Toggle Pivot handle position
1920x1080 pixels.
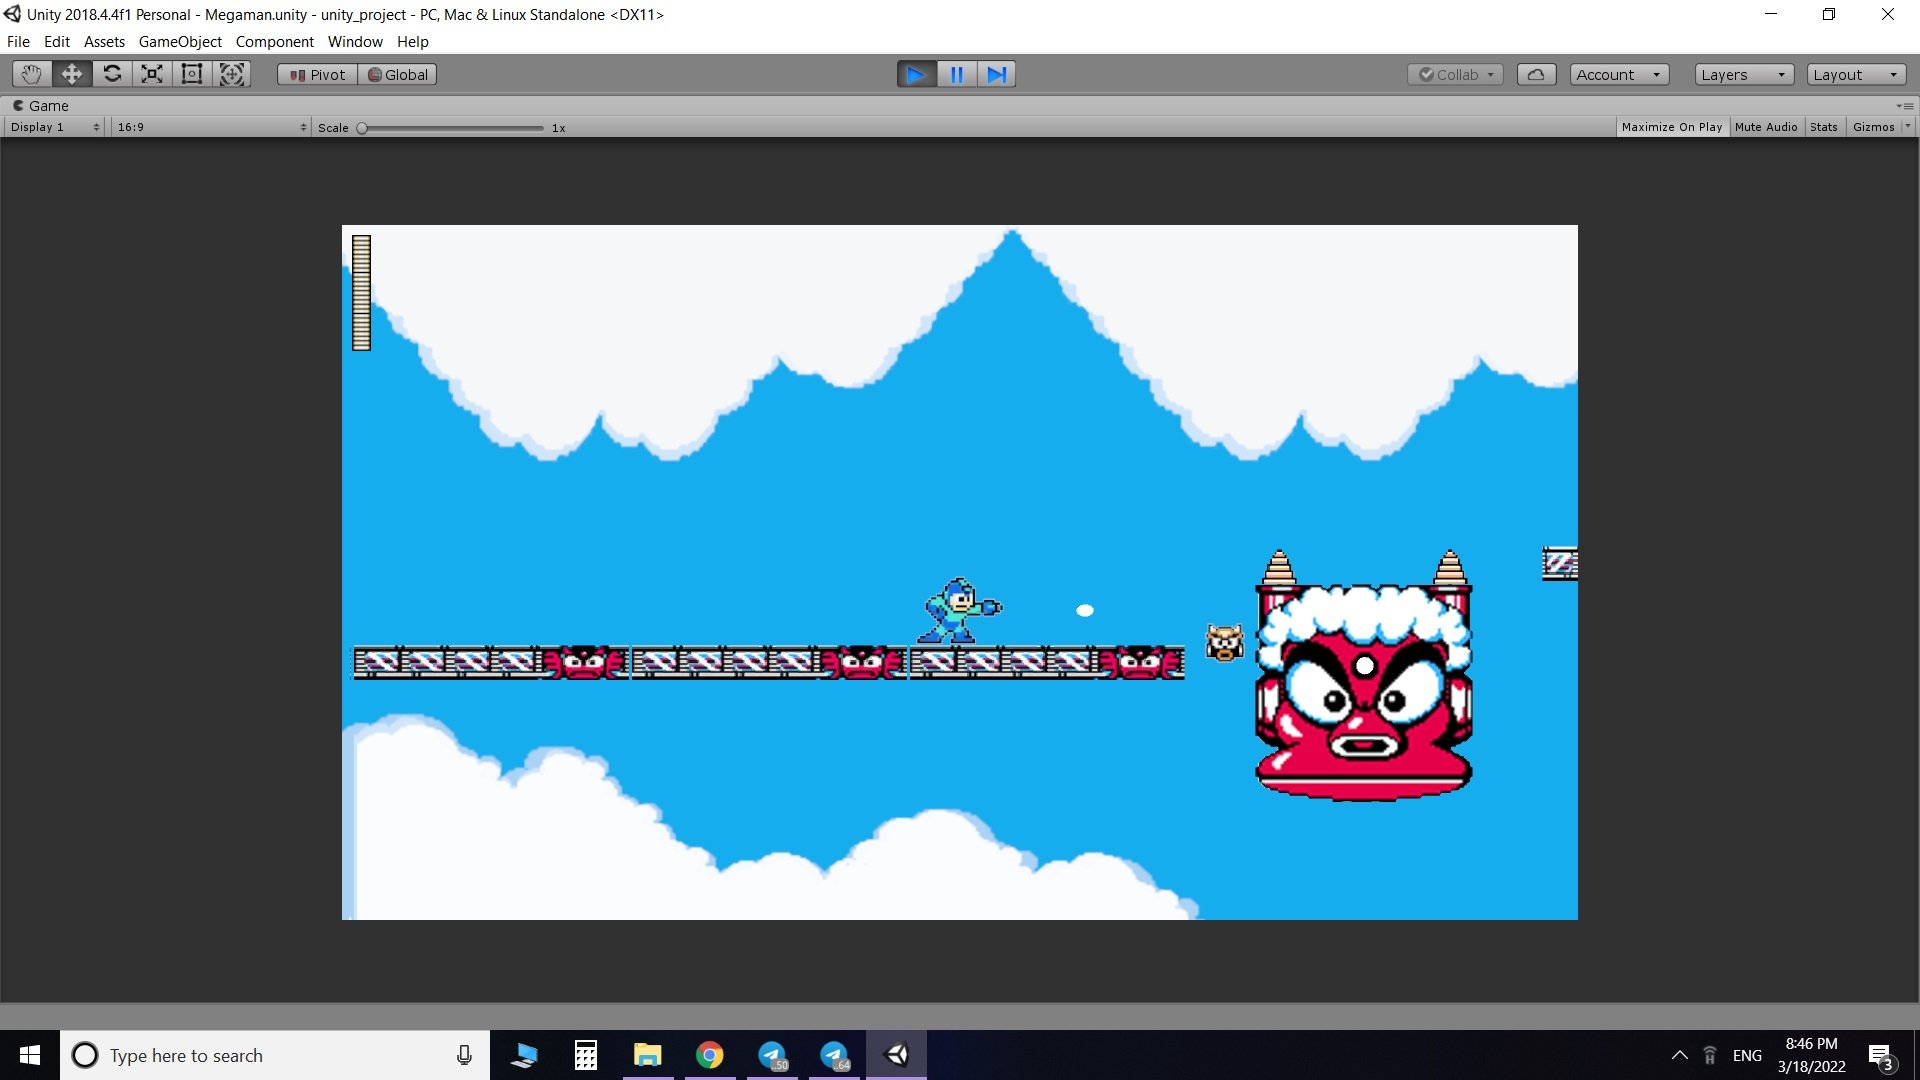pyautogui.click(x=317, y=75)
